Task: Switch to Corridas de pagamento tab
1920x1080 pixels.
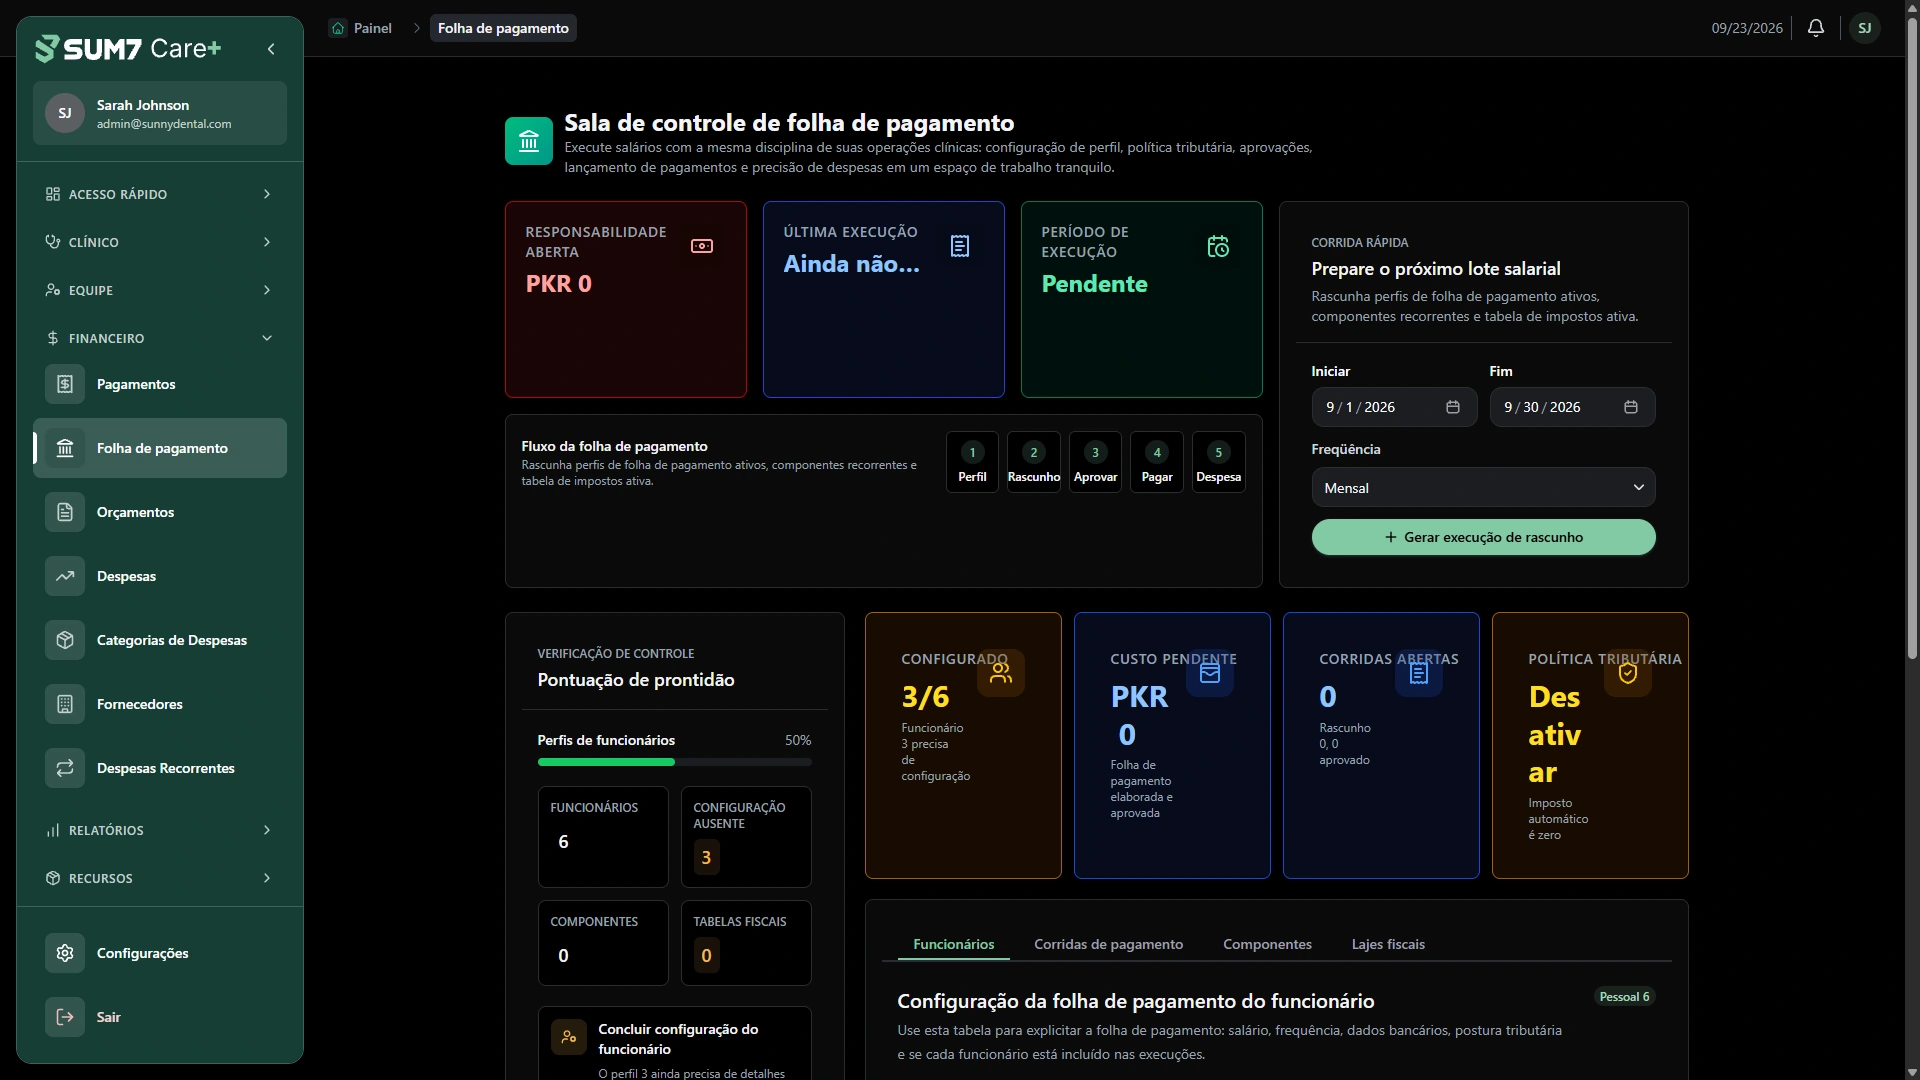Action: (x=1108, y=944)
